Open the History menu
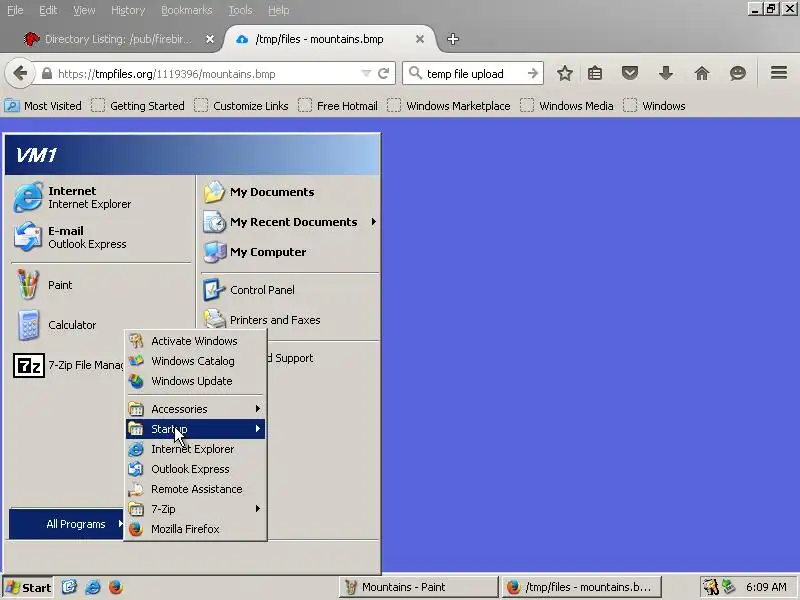Image resolution: width=800 pixels, height=600 pixels. point(128,10)
